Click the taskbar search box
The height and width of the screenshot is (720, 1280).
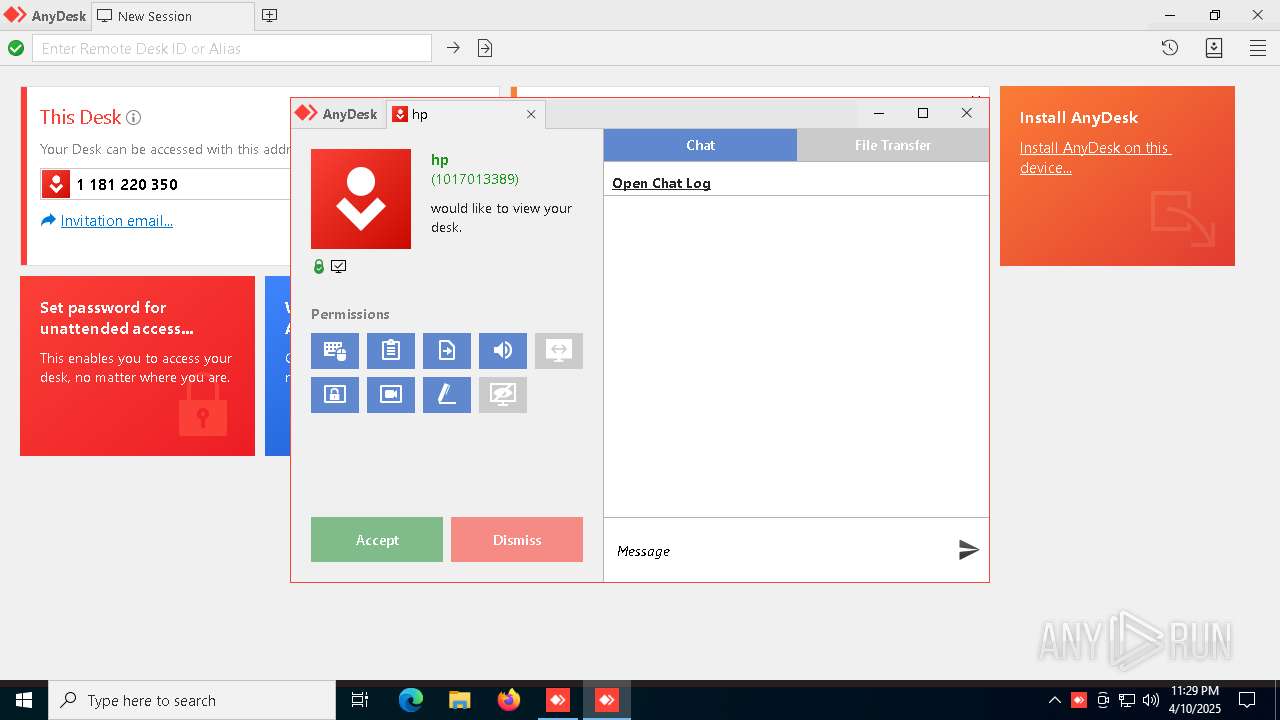[192, 700]
